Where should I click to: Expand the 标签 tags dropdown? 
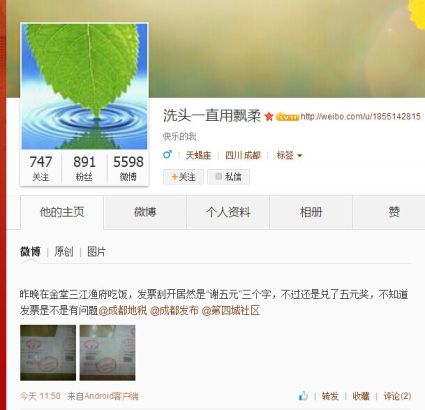[x=289, y=155]
